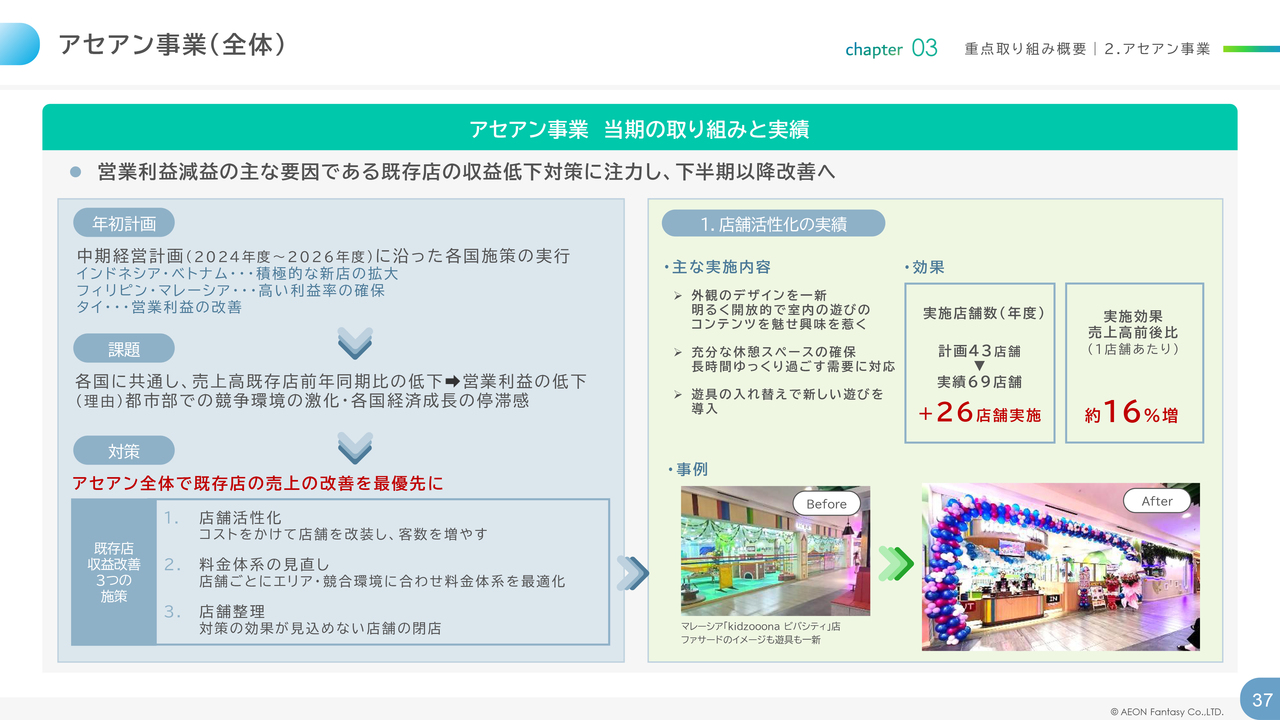Click the green アセアン事業 当期の取り組みと実績 banner

tap(639, 128)
